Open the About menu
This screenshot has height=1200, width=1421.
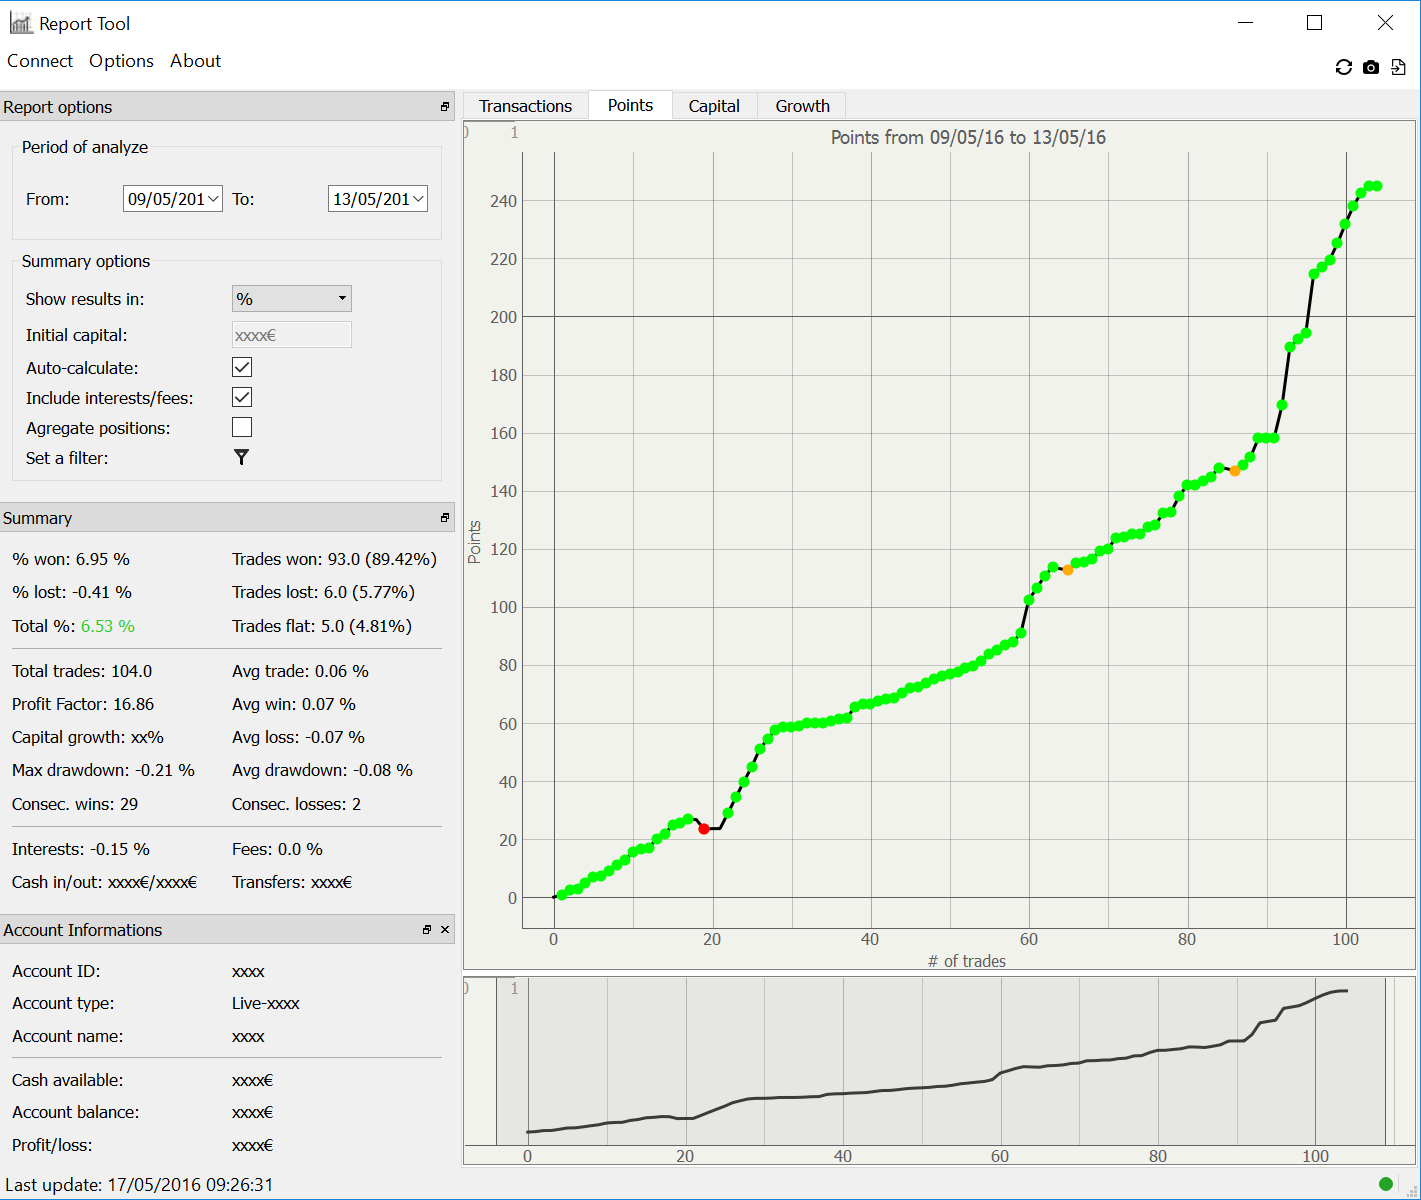pos(195,61)
